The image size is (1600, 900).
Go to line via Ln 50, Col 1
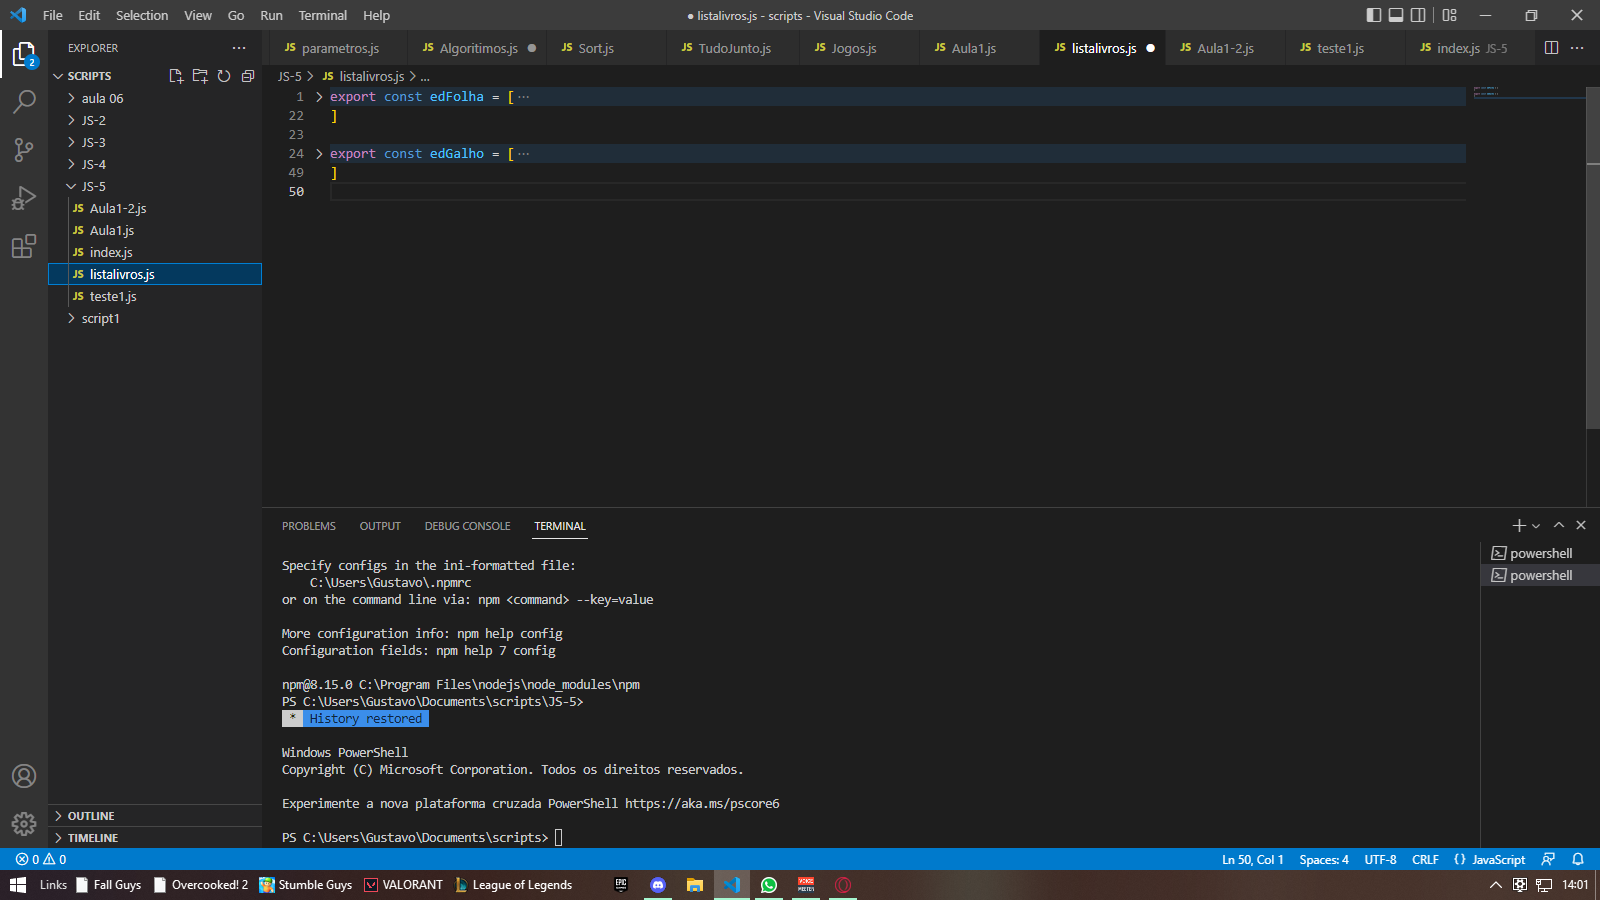(x=1252, y=859)
